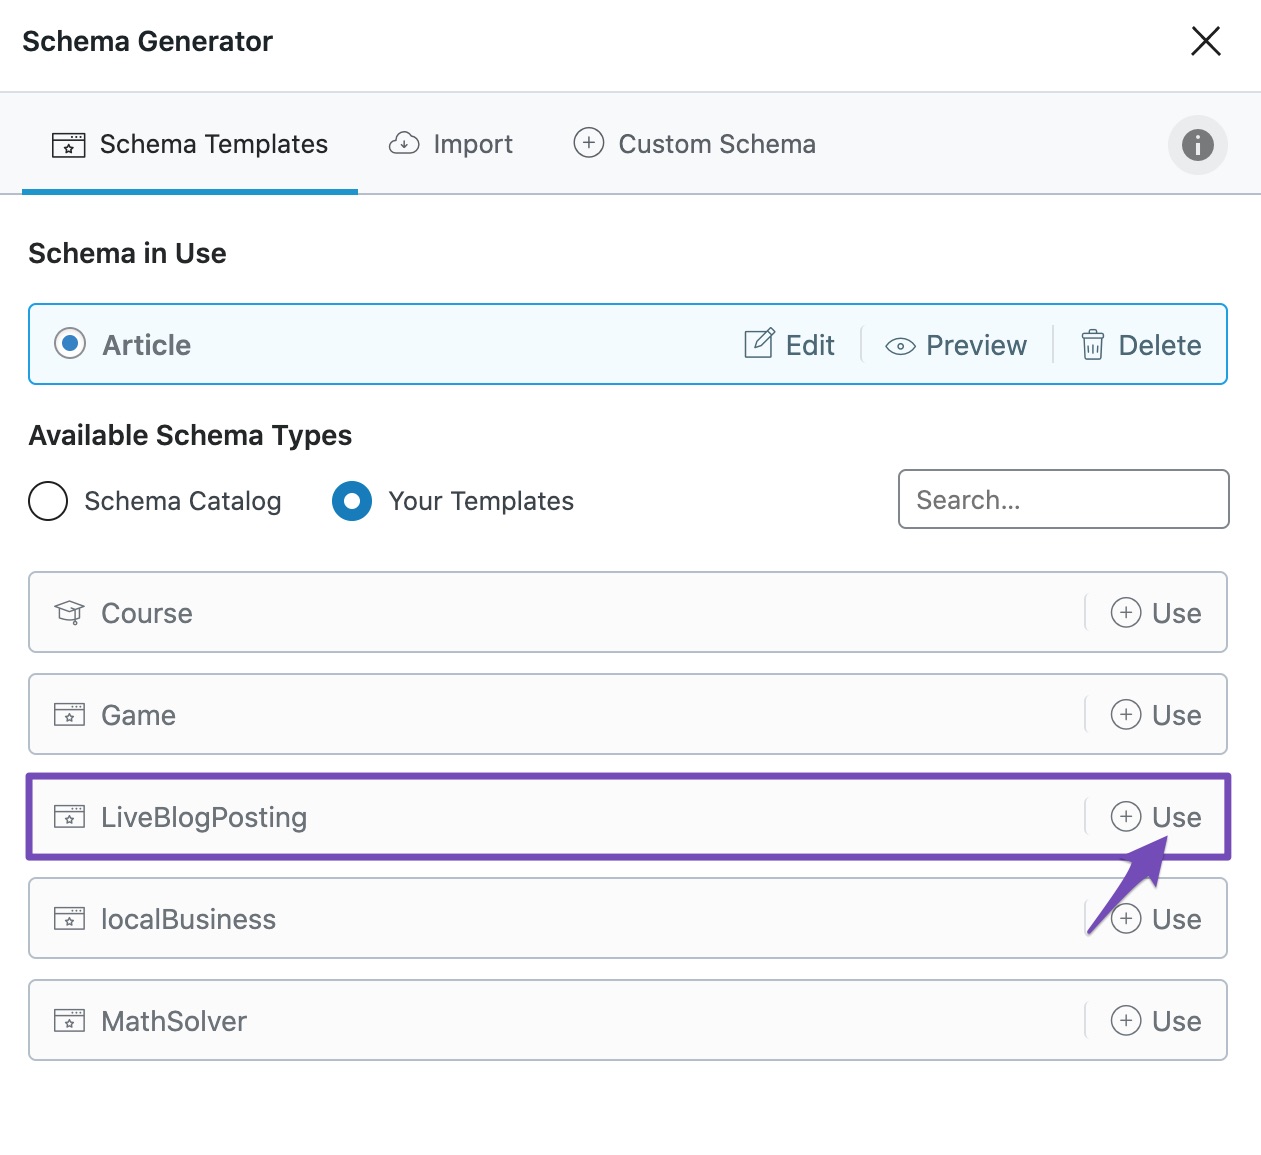Select the Article schema radio button
The image size is (1261, 1155).
[70, 344]
